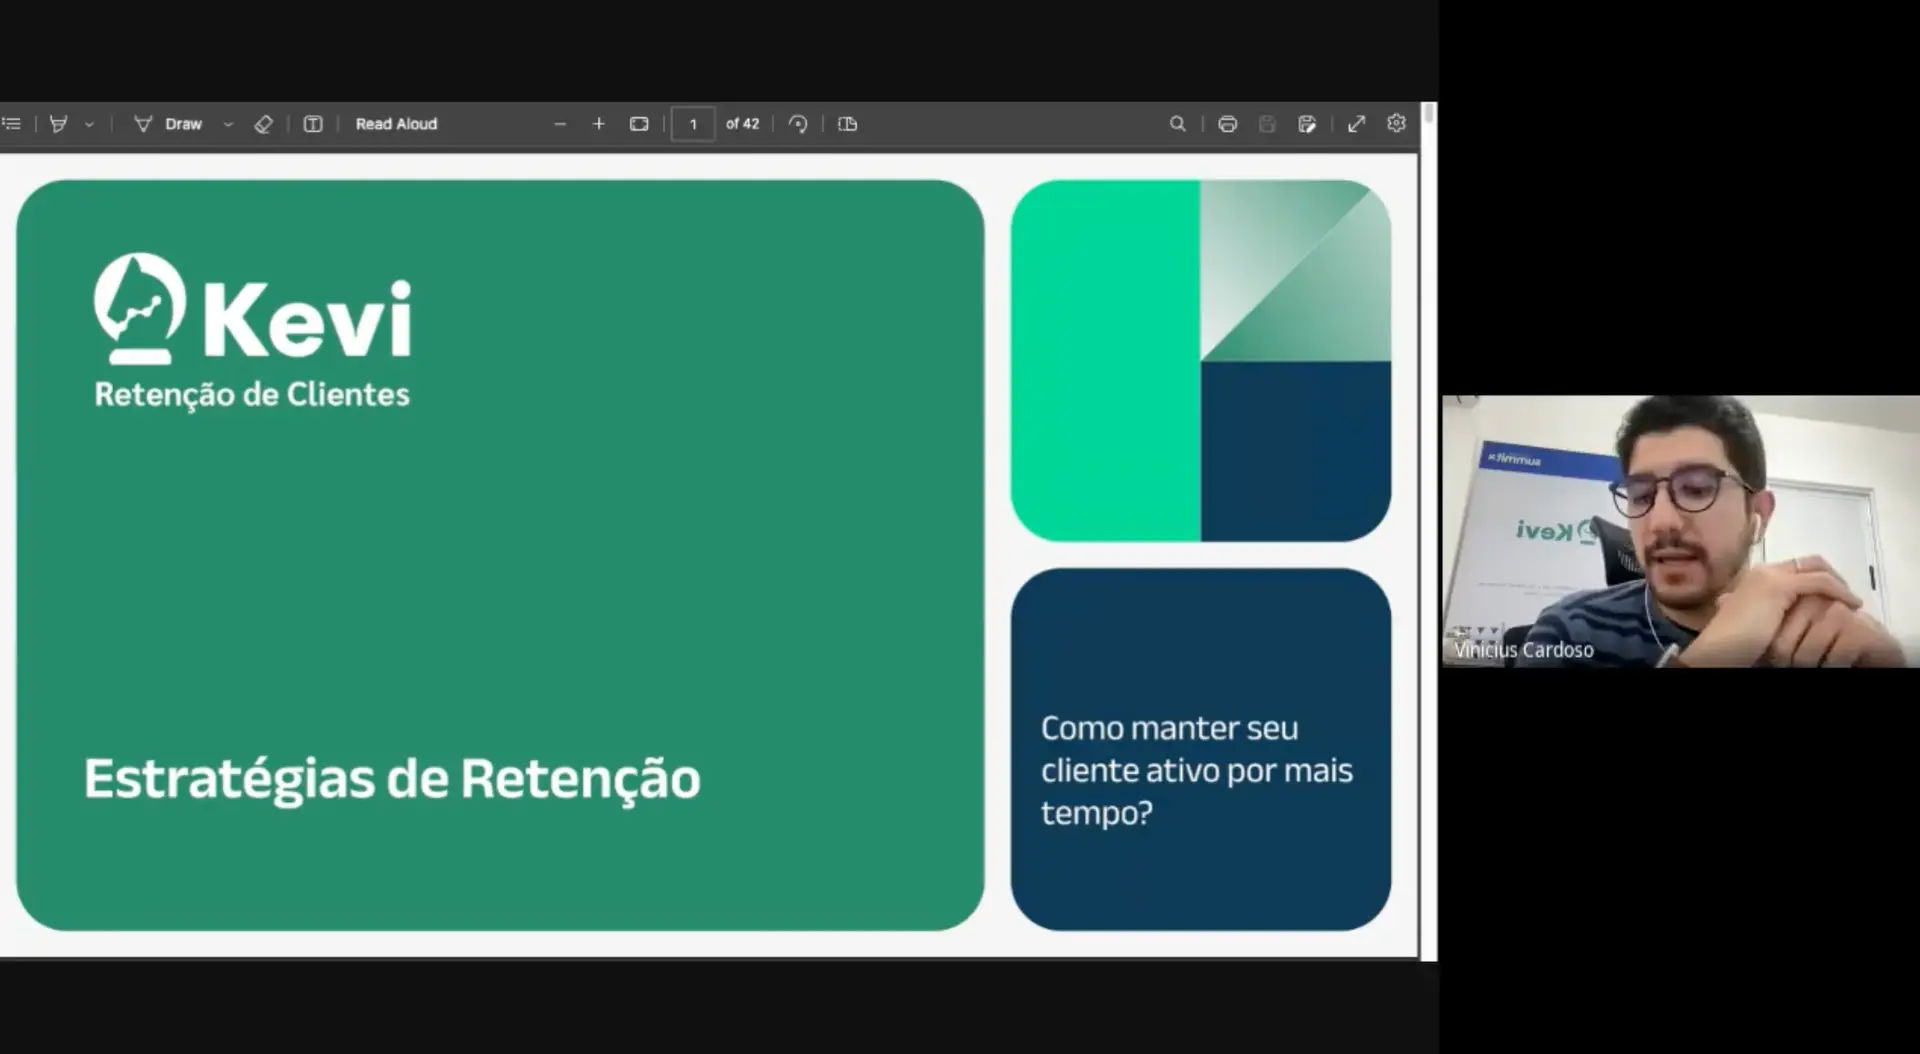Screen dimensions: 1920x1054
Task: Click the Add text tool
Action: [x=313, y=124]
